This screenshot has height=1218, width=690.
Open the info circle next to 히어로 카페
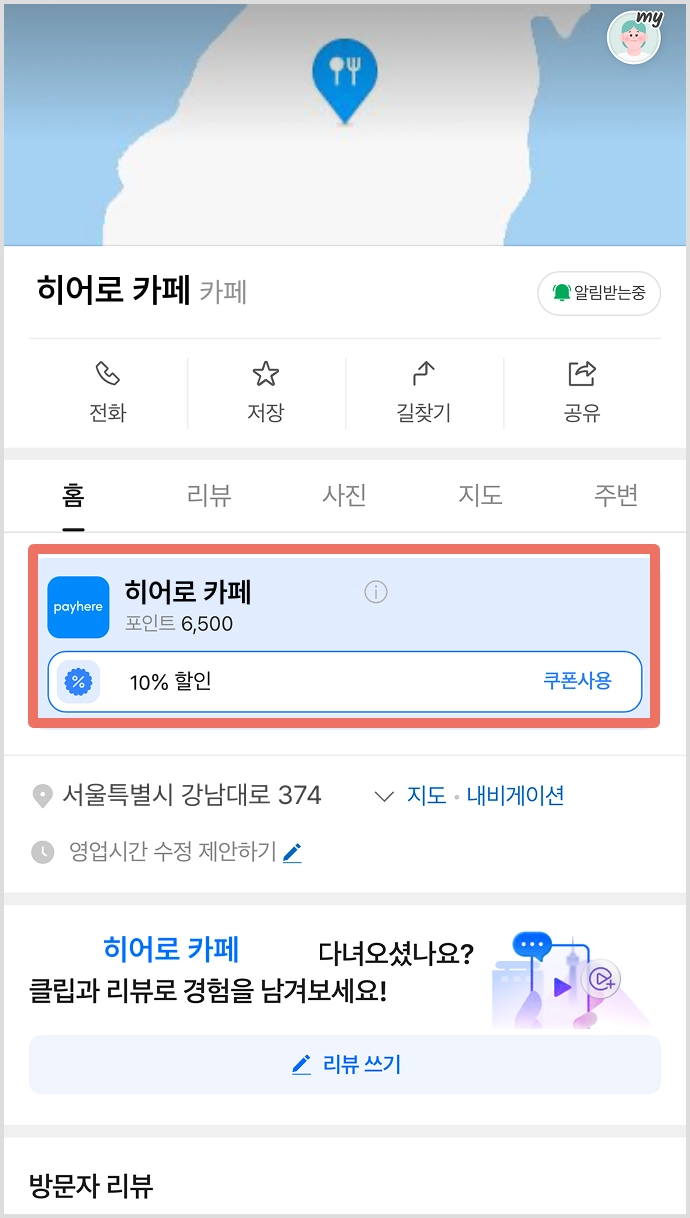coord(375,592)
